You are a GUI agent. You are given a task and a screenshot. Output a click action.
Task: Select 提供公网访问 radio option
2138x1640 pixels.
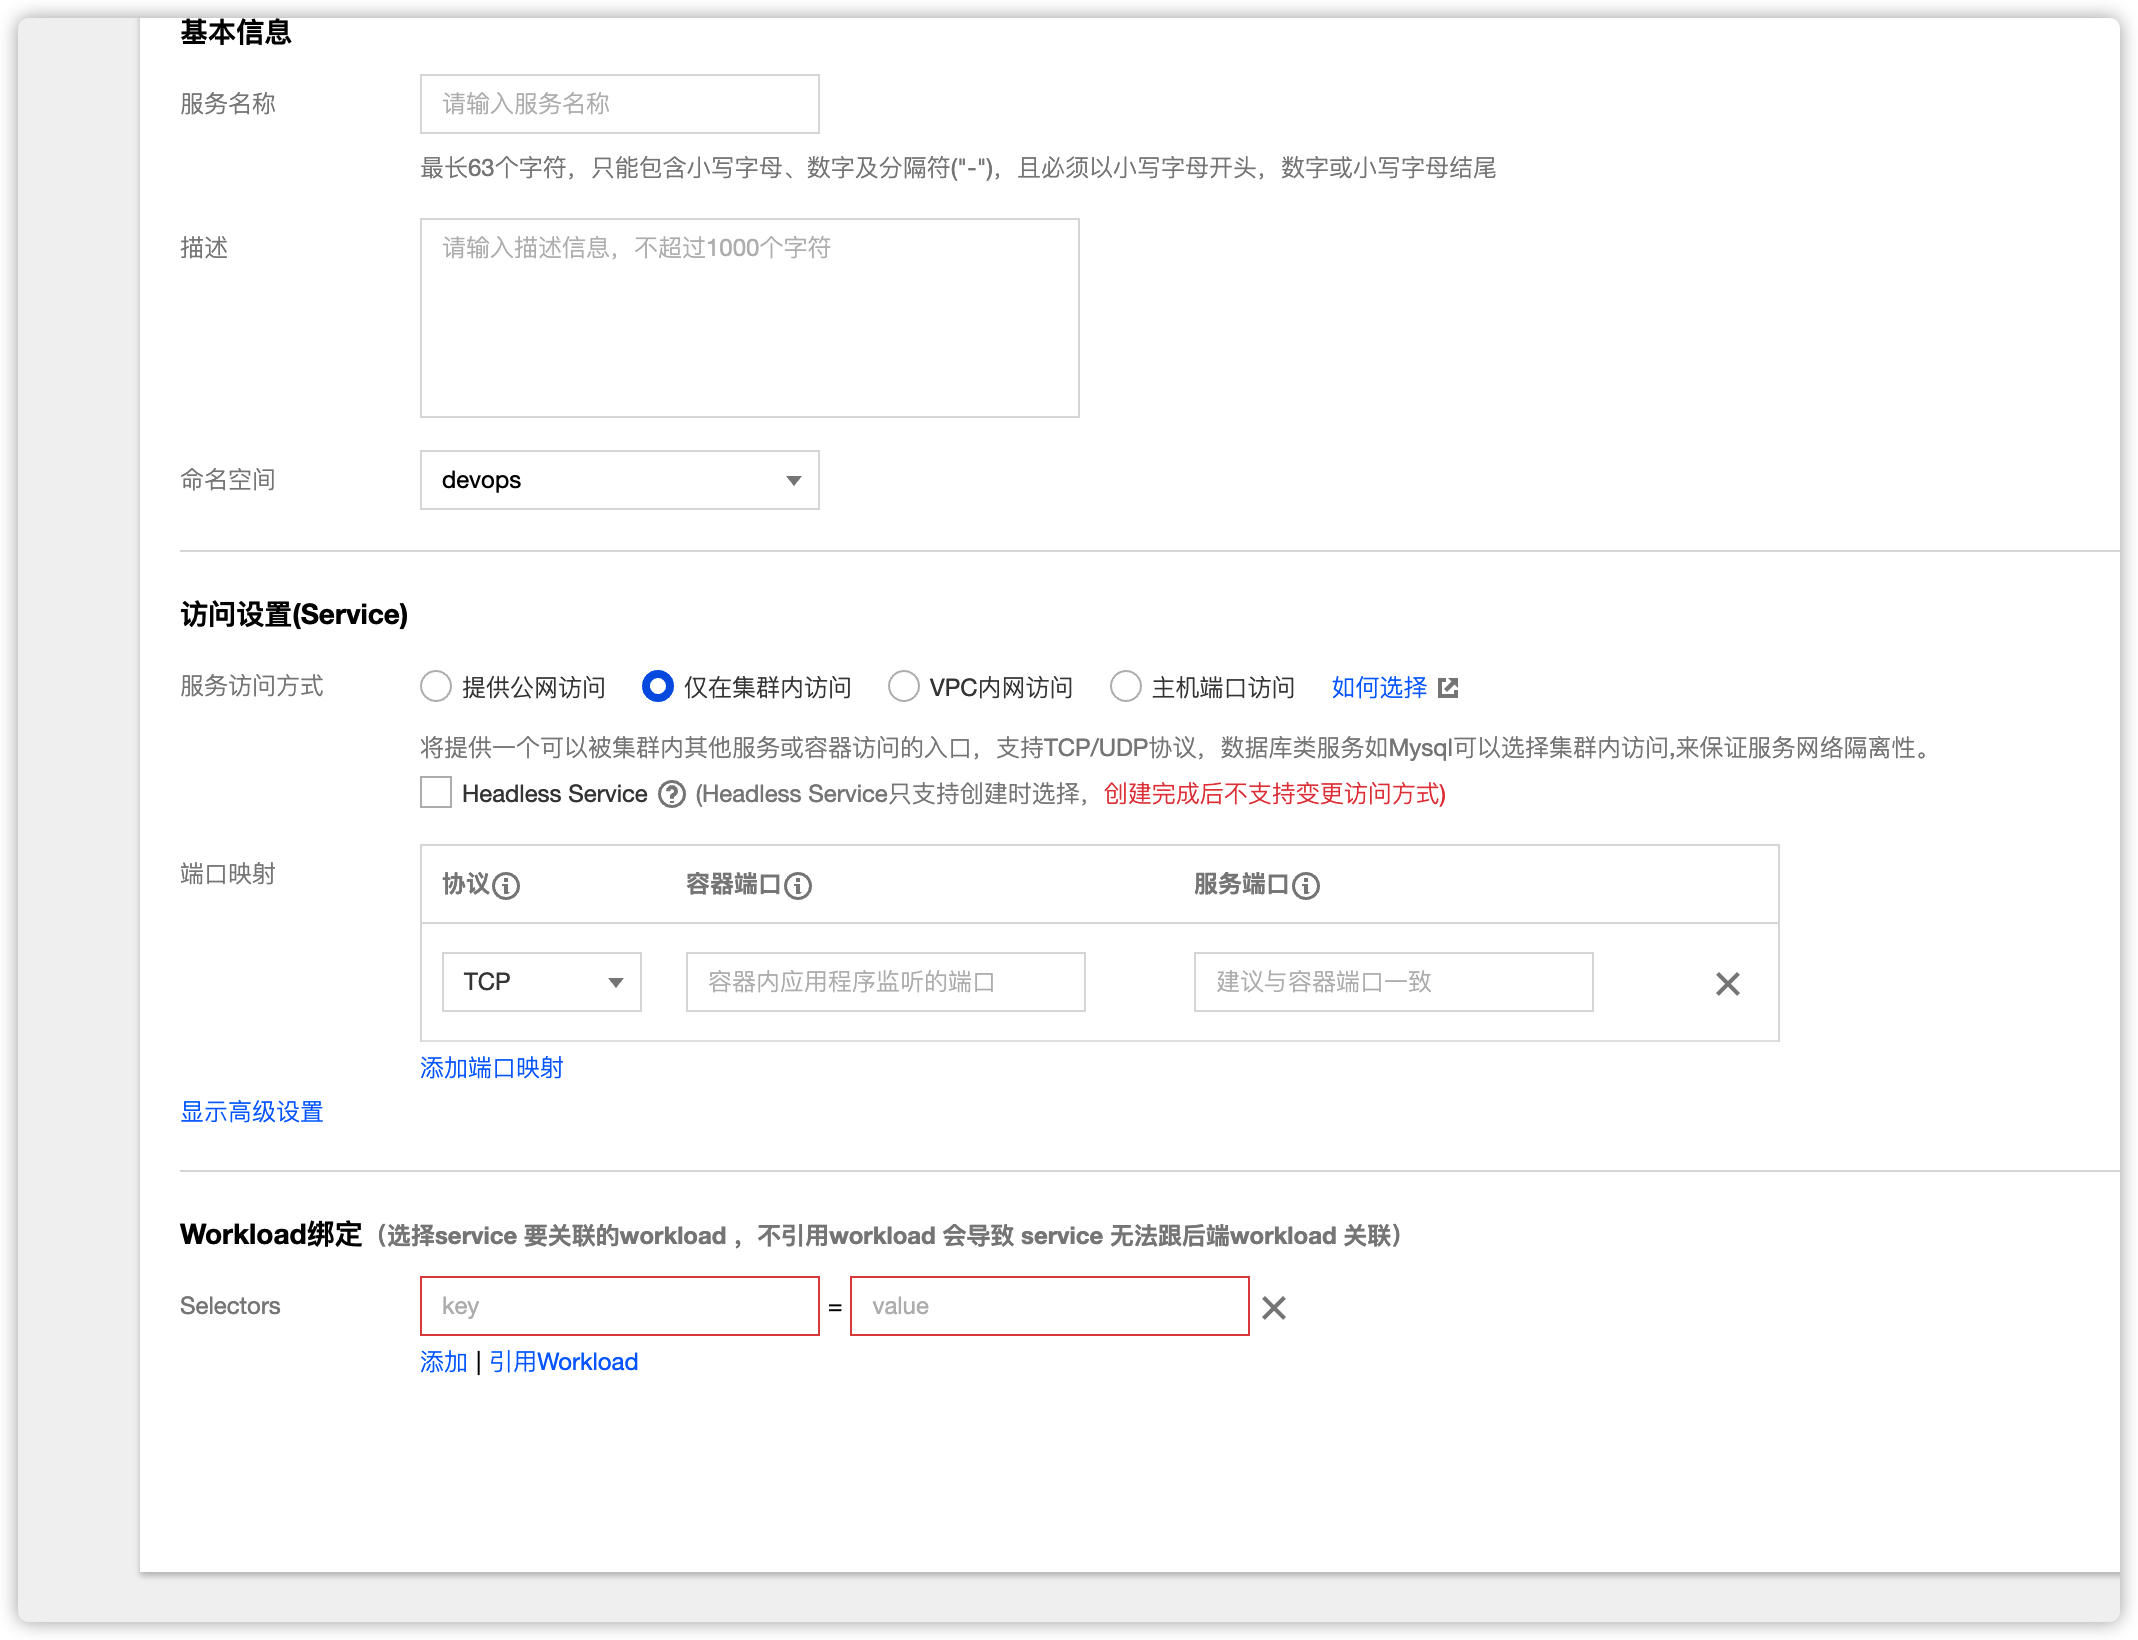[436, 687]
